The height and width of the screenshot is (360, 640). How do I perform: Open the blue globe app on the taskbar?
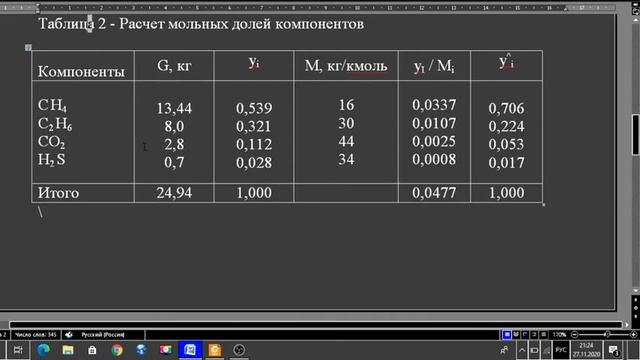point(141,350)
